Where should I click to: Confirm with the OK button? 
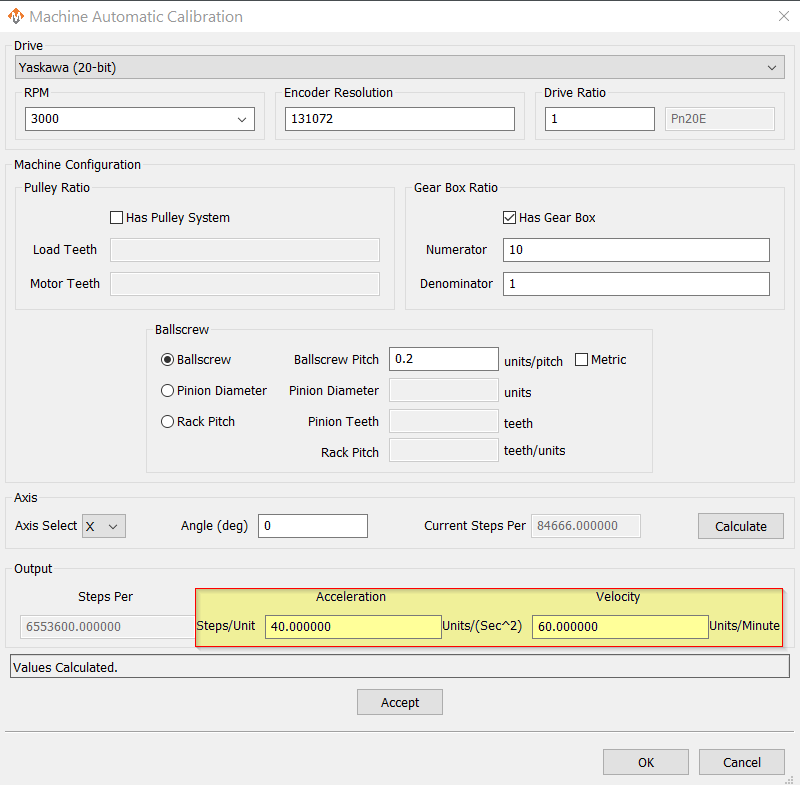[x=645, y=762]
